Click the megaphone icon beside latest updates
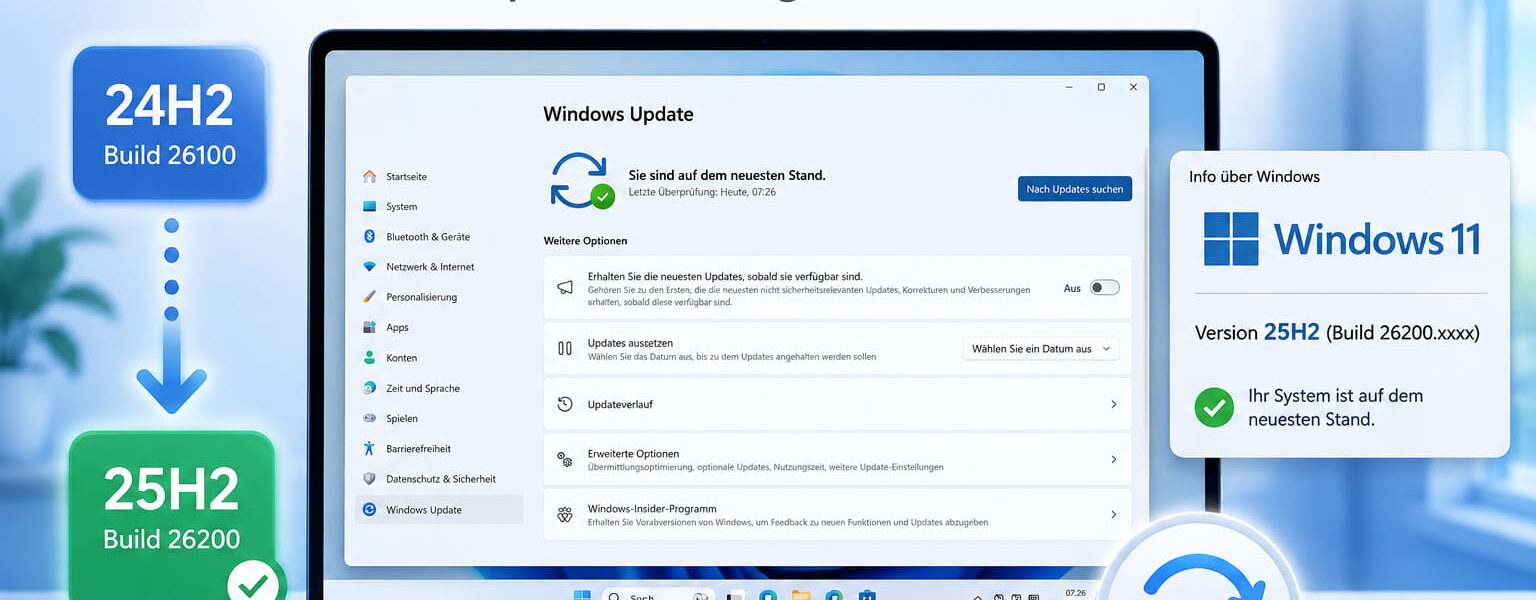The height and width of the screenshot is (600, 1536). [x=565, y=288]
